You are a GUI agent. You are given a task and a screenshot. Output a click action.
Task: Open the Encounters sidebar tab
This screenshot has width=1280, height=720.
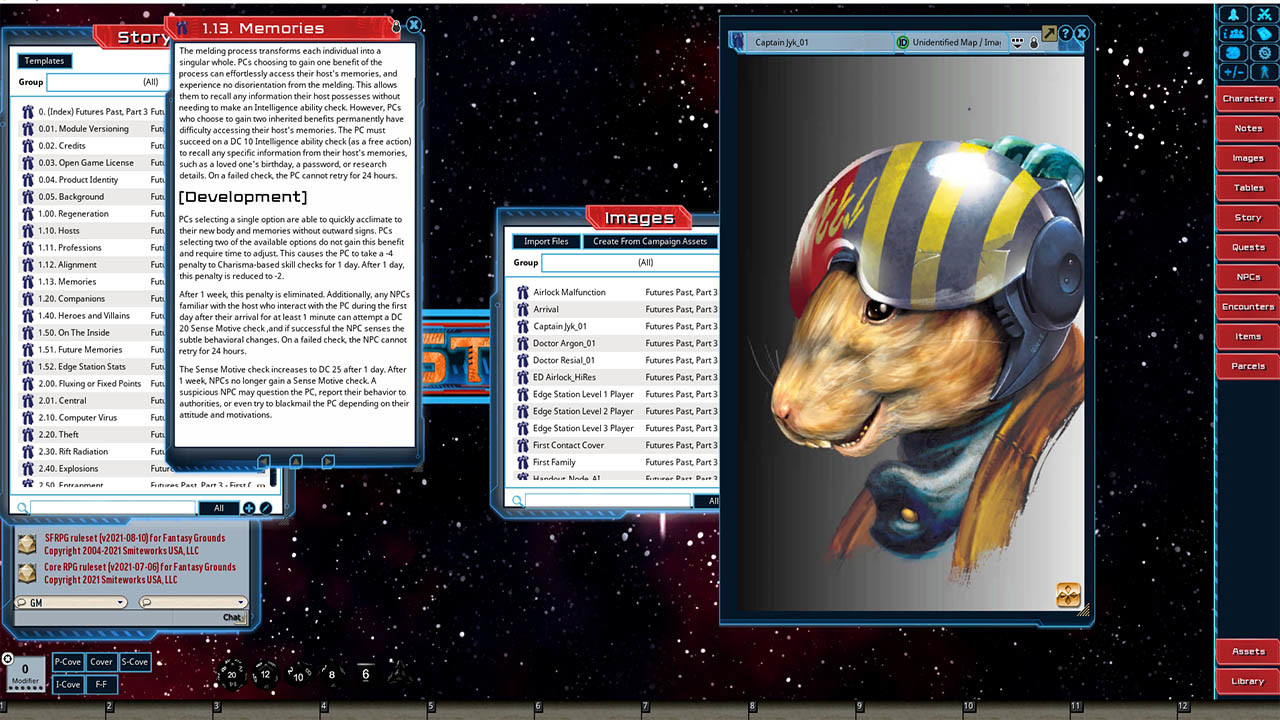[x=1247, y=307]
